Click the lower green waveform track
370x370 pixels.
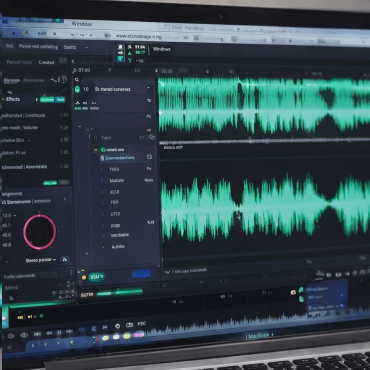tap(265, 207)
